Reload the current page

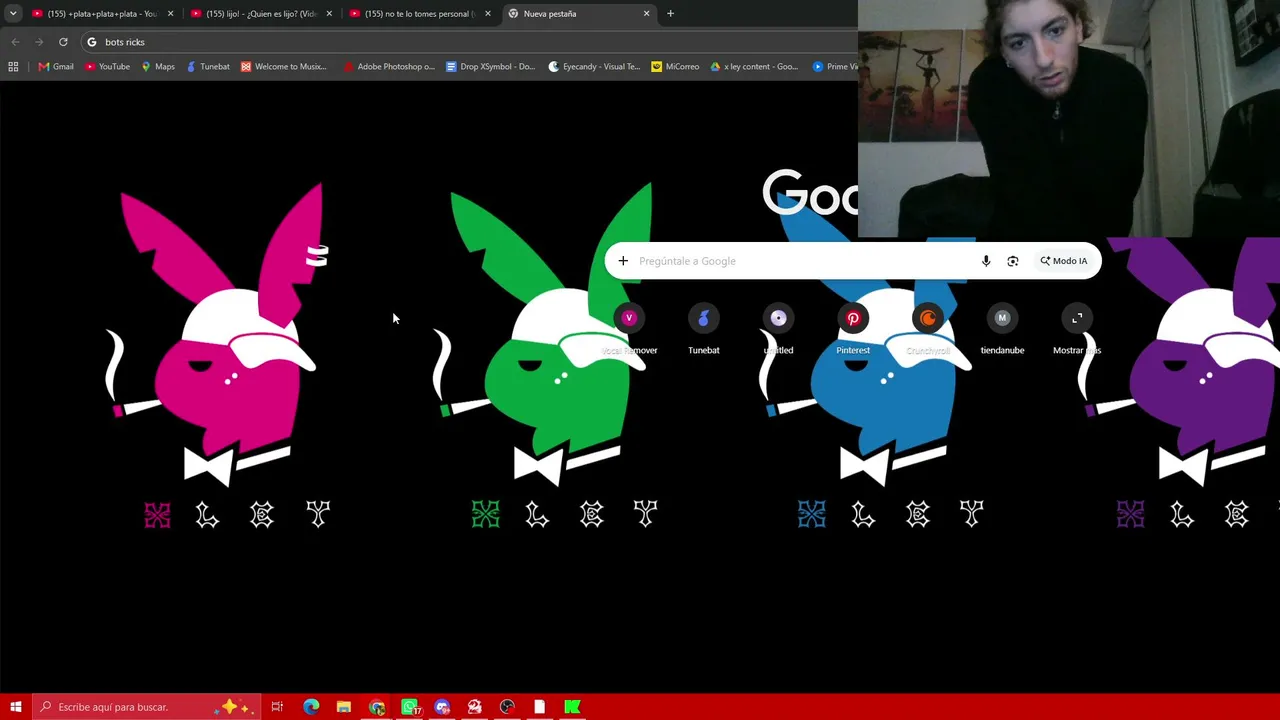(63, 42)
